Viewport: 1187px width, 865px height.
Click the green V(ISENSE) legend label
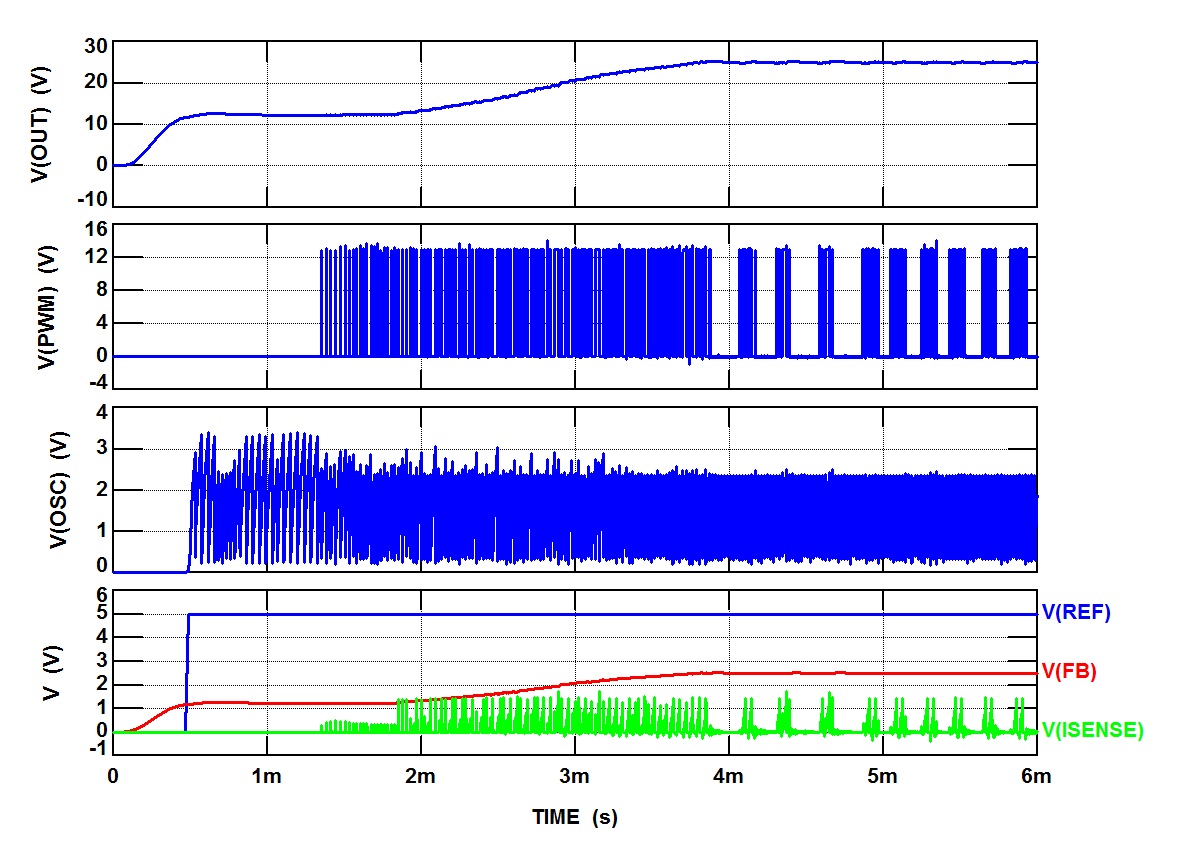coord(1092,731)
